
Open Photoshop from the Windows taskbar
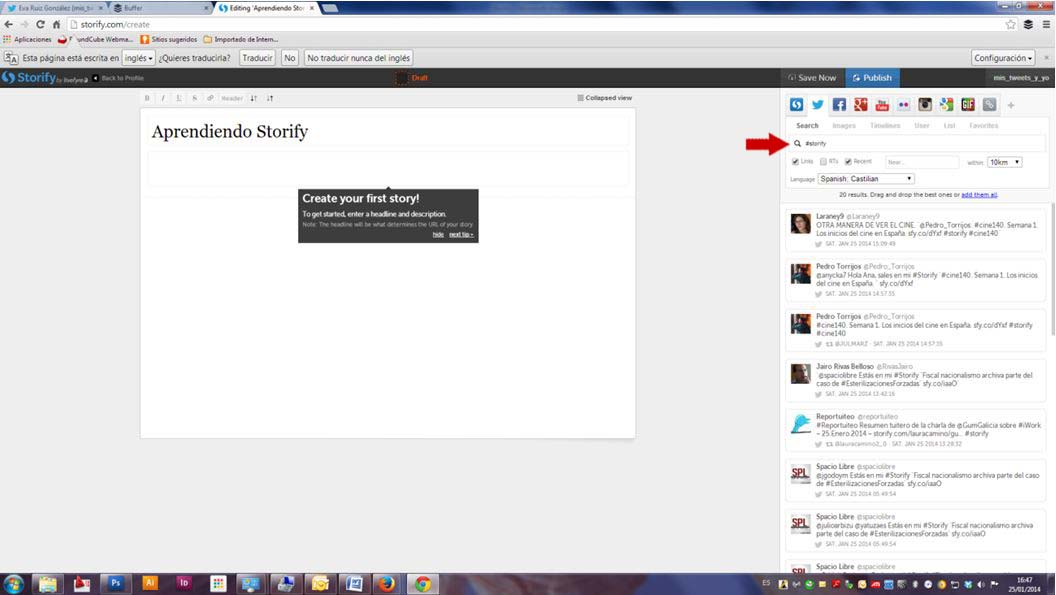tap(115, 583)
